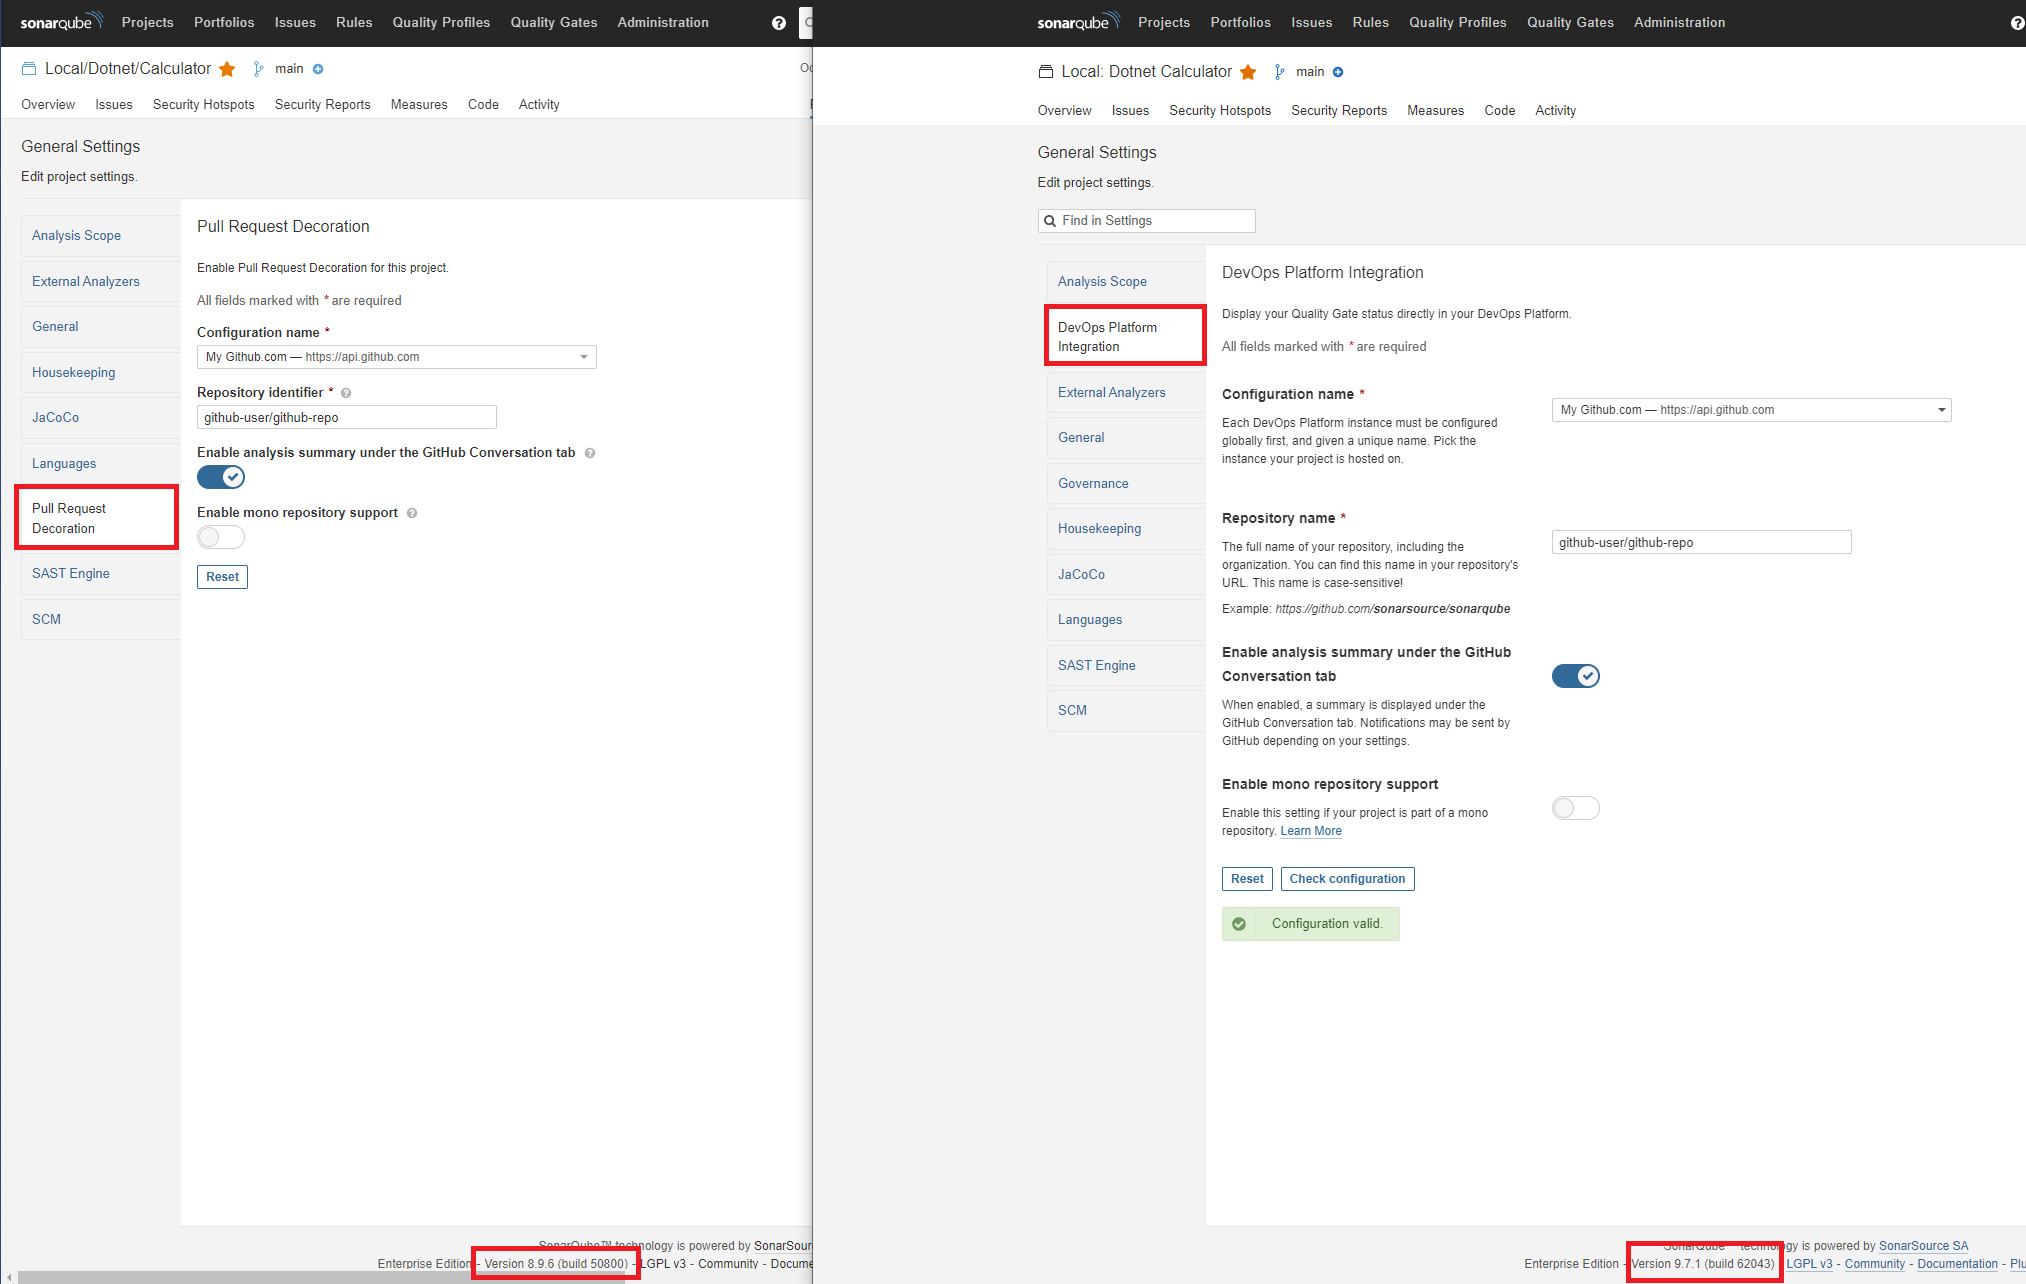
Task: Open the Configuration name dropdown in Pull Request Decoration
Action: [x=395, y=357]
